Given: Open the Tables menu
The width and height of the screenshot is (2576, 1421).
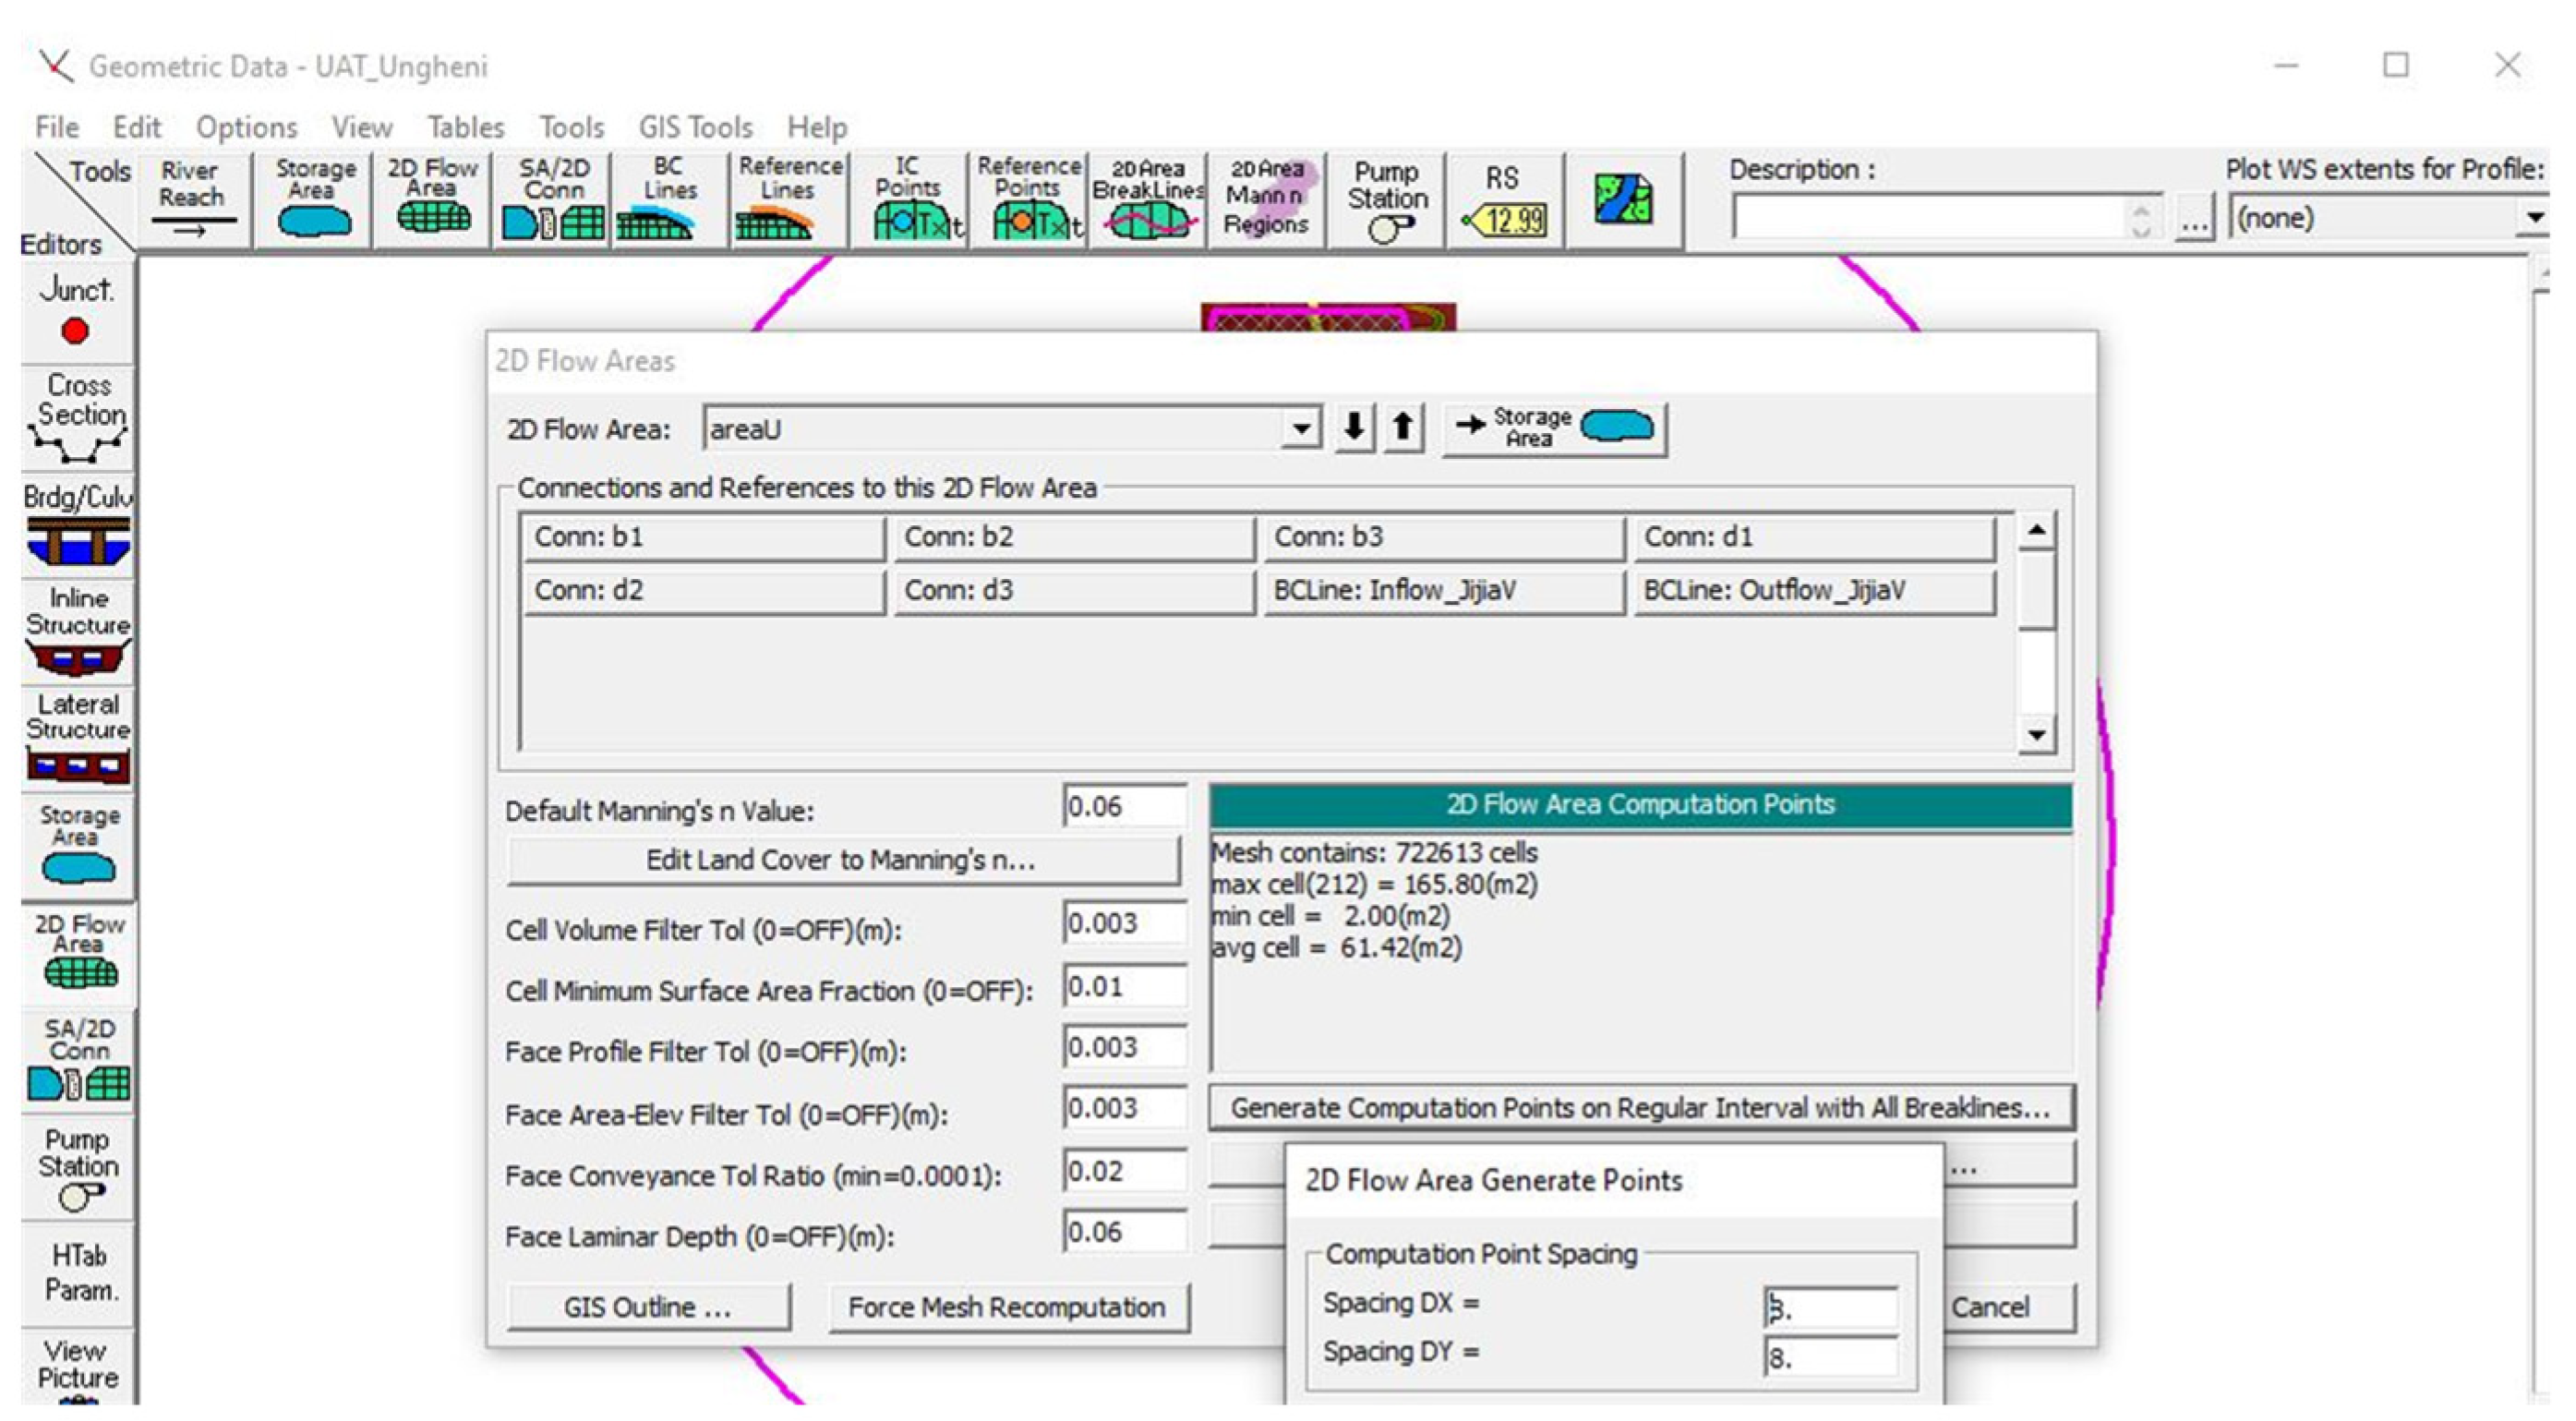Looking at the screenshot, I should click(465, 127).
